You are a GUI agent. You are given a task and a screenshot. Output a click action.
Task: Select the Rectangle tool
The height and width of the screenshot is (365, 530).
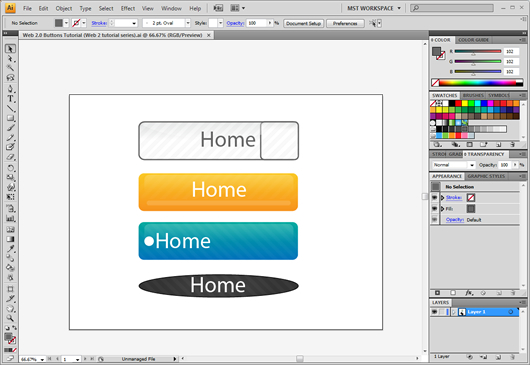(x=10, y=118)
